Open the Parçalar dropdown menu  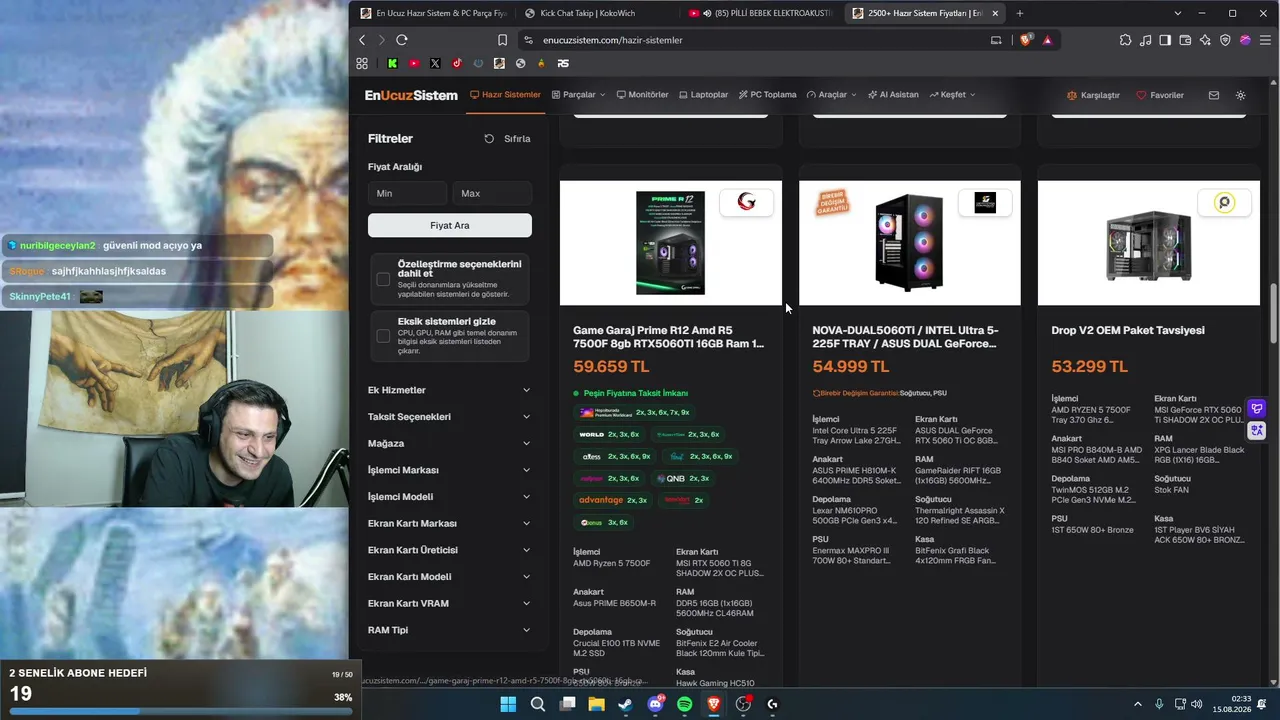pyautogui.click(x=578, y=95)
